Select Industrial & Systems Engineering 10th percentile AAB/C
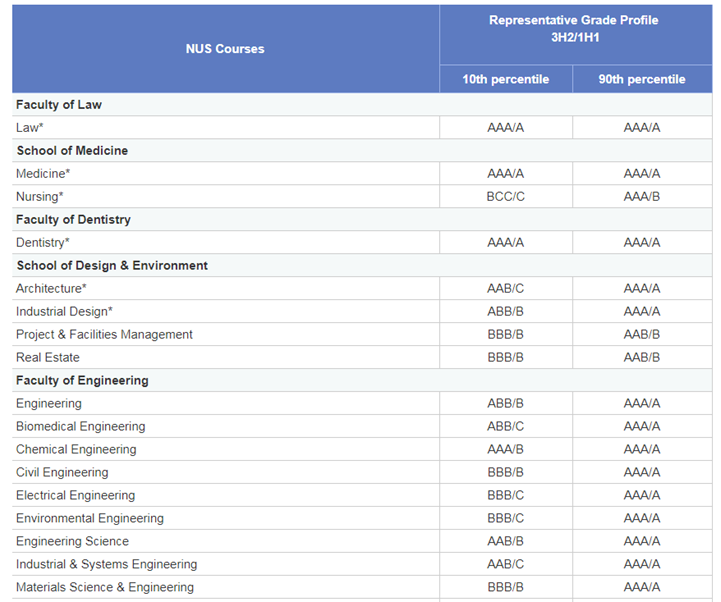721x602 pixels. pyautogui.click(x=506, y=564)
